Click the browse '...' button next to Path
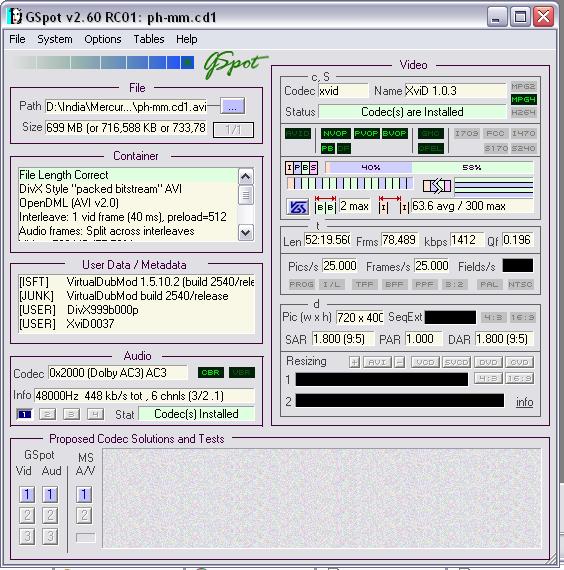 (x=233, y=107)
